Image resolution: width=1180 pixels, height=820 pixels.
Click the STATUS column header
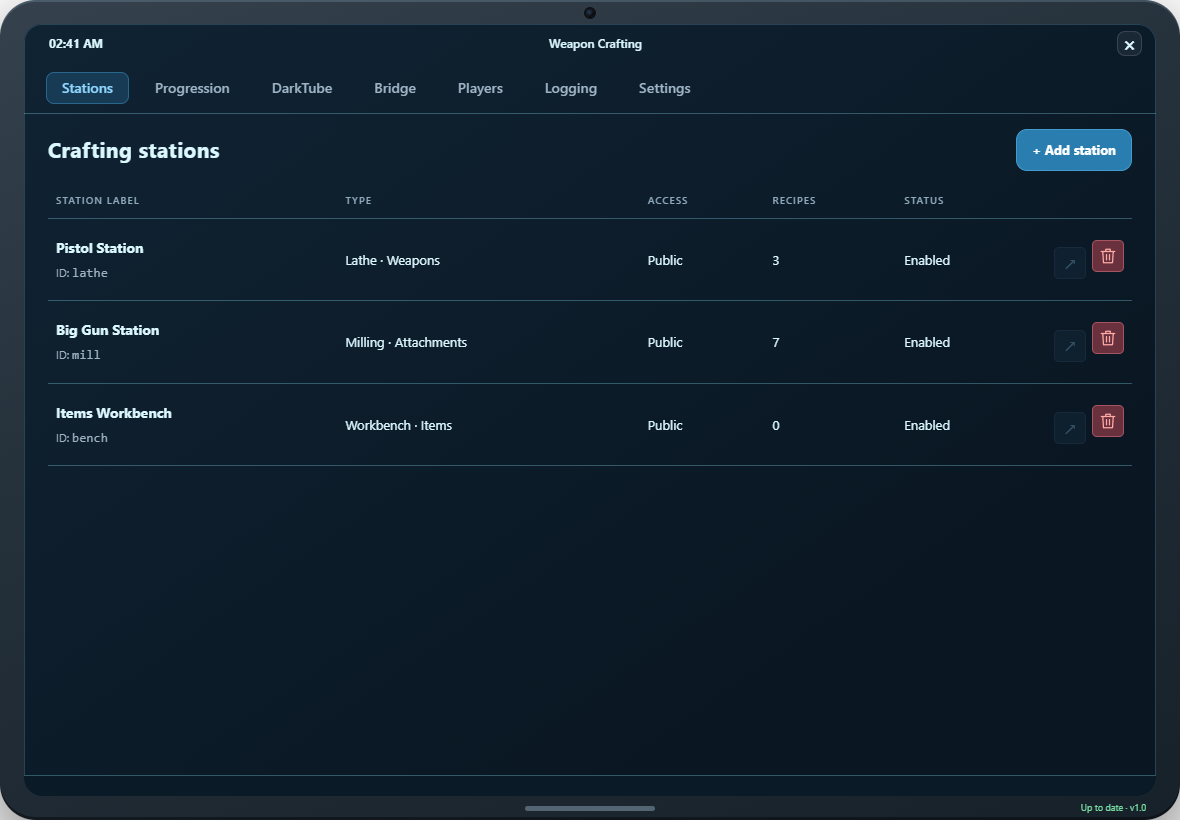(x=923, y=201)
